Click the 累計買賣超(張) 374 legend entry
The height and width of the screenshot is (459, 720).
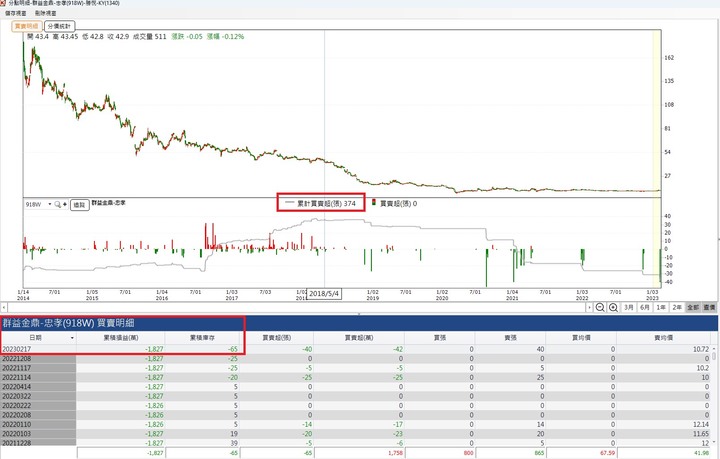(321, 203)
